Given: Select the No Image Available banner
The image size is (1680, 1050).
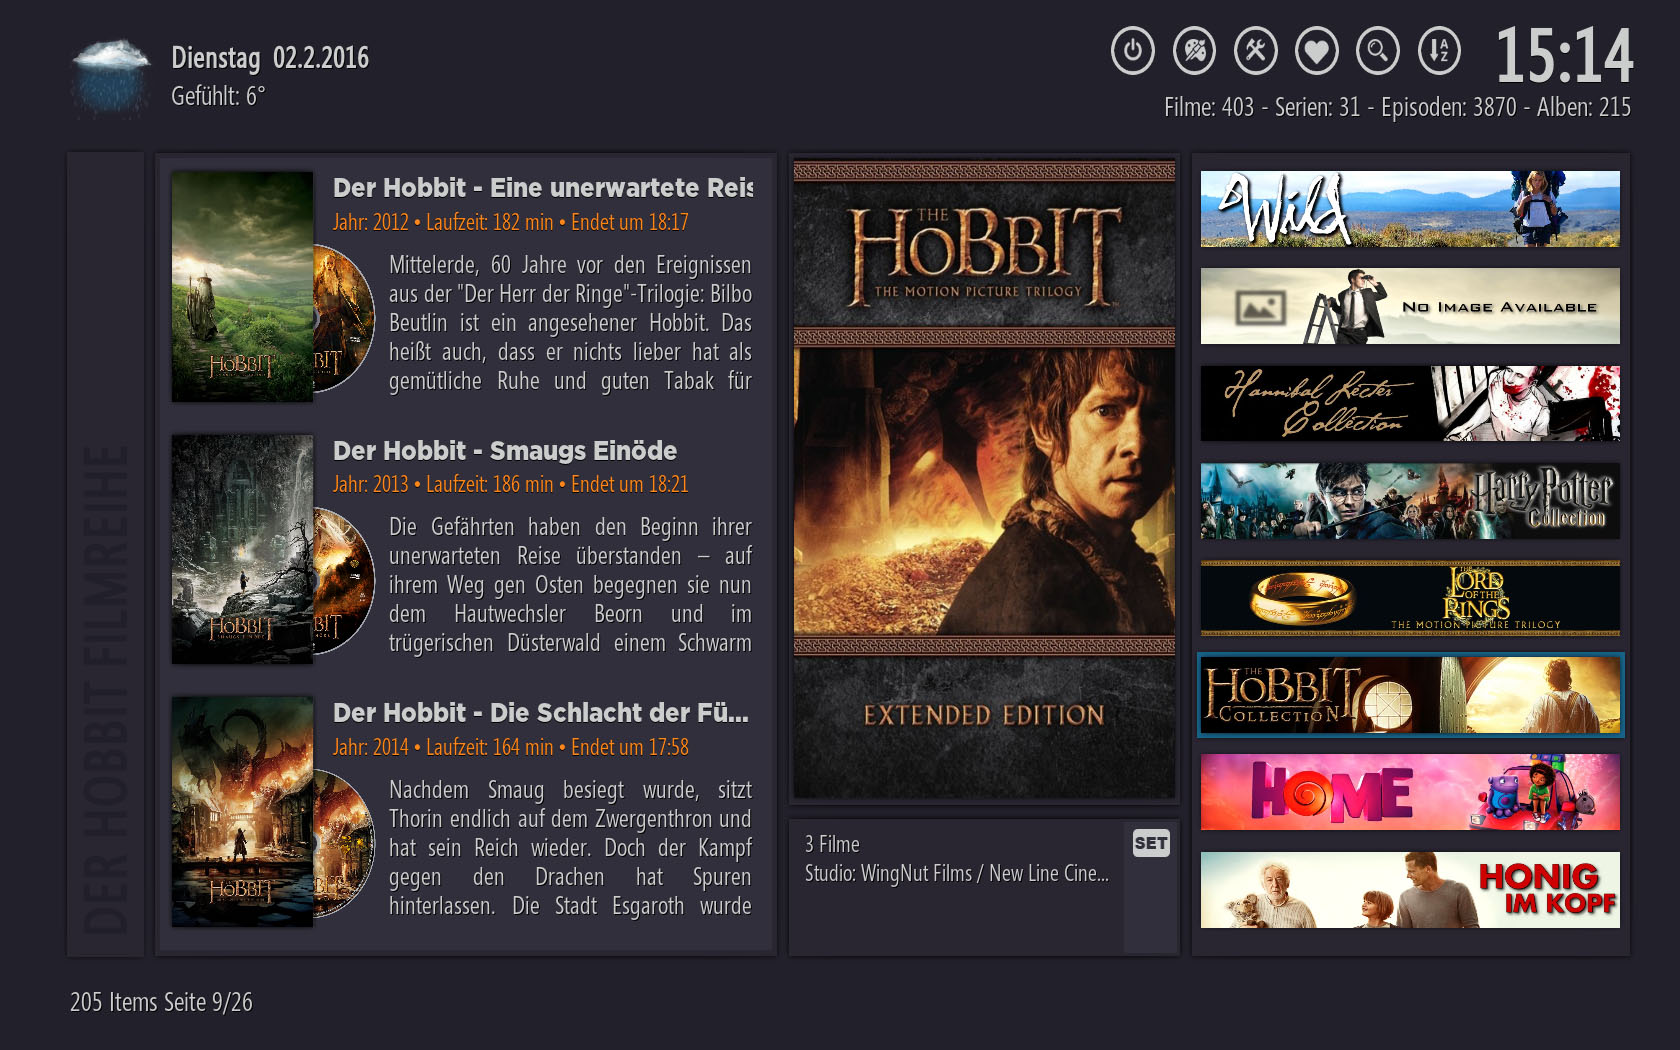Looking at the screenshot, I should 1410,306.
